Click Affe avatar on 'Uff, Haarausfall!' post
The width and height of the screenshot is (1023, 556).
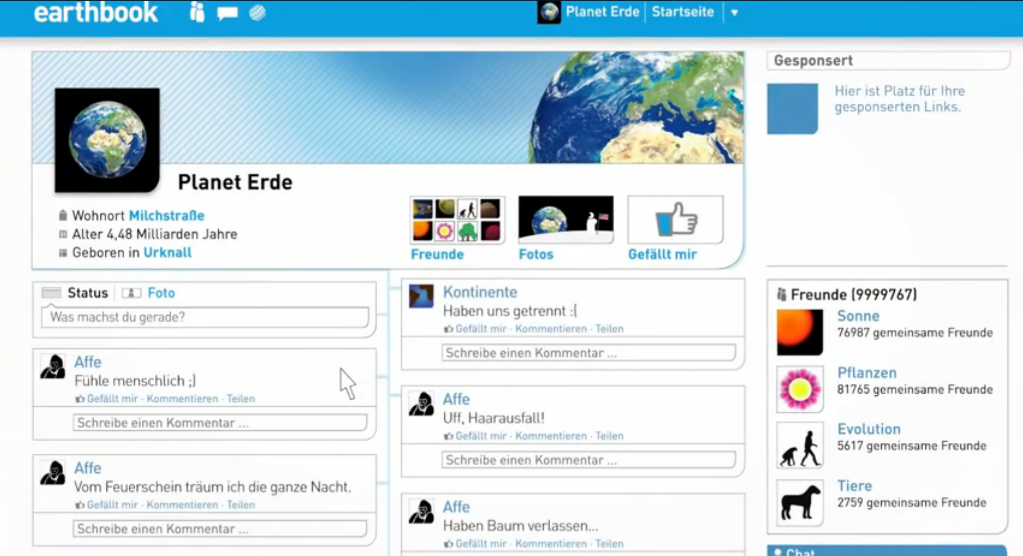[x=421, y=403]
